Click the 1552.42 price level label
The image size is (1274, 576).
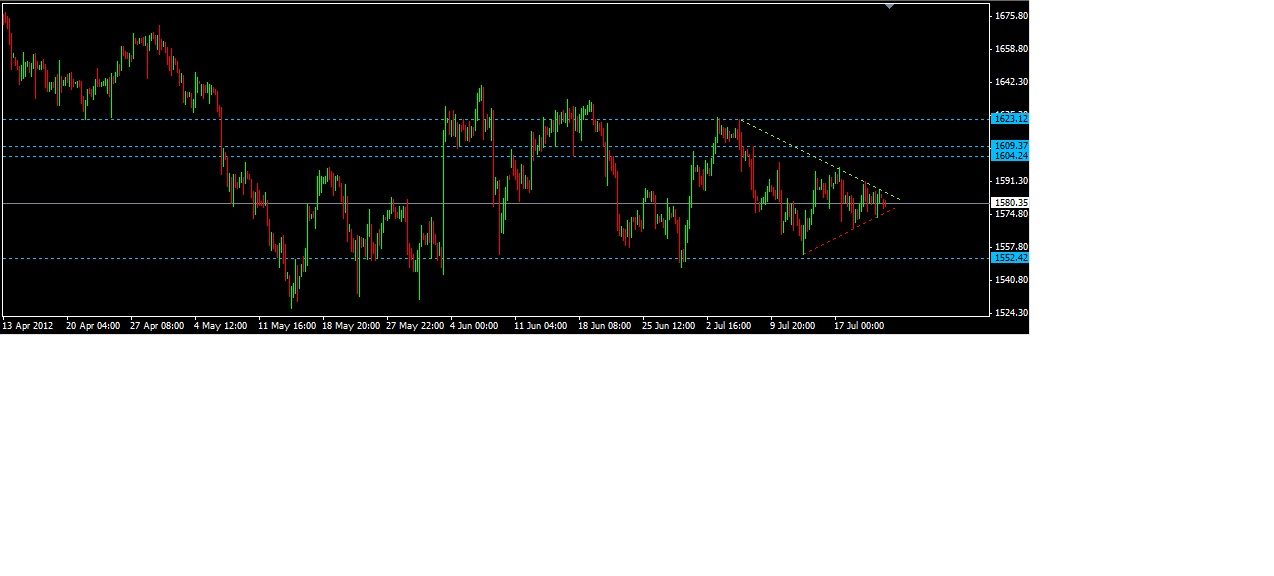pyautogui.click(x=1010, y=258)
